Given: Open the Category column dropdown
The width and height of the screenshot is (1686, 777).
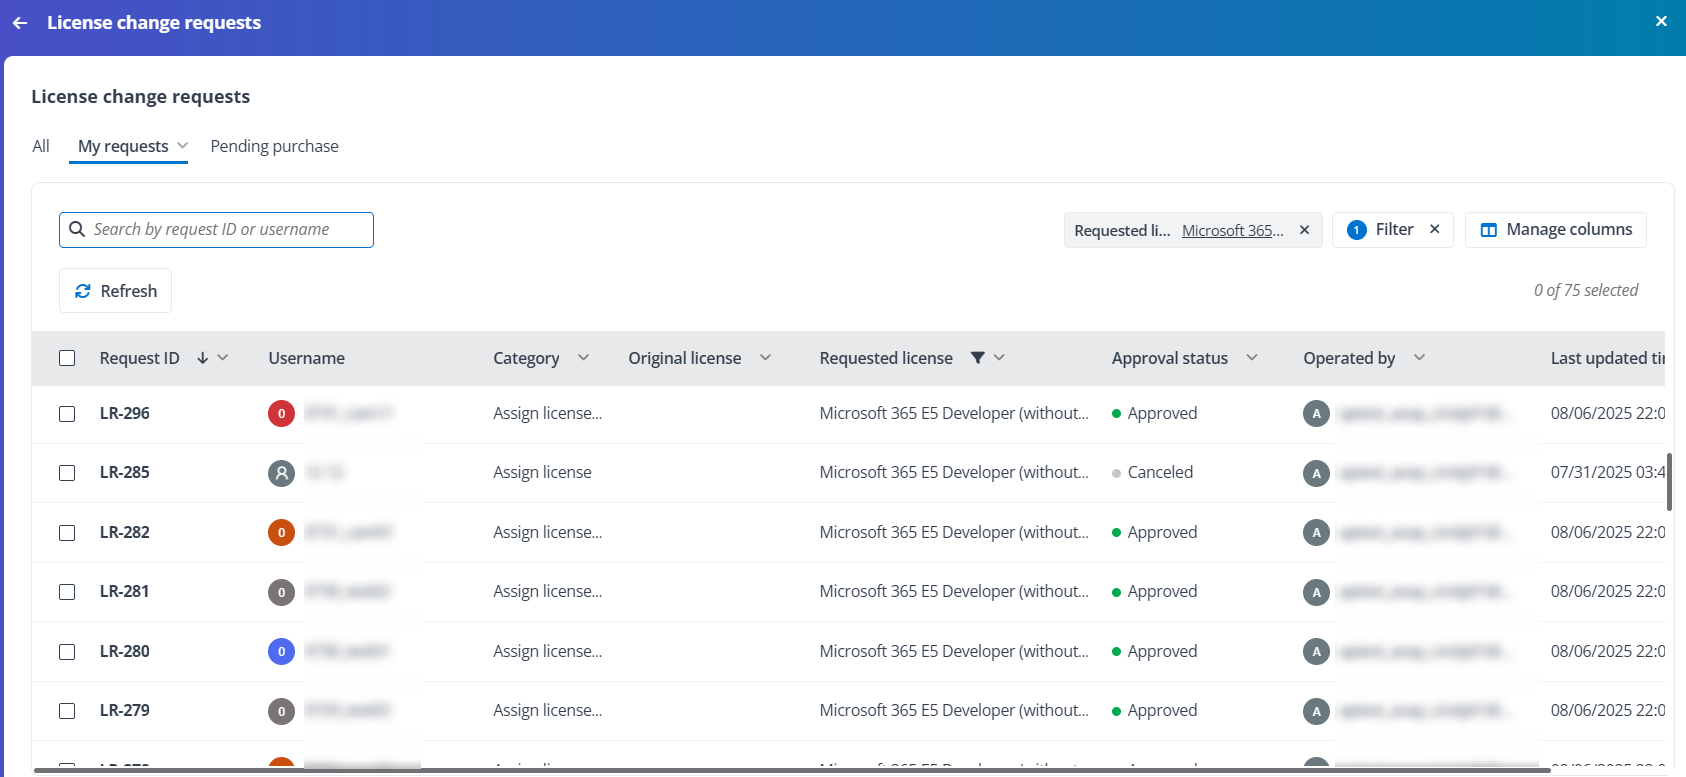Looking at the screenshot, I should pyautogui.click(x=583, y=358).
